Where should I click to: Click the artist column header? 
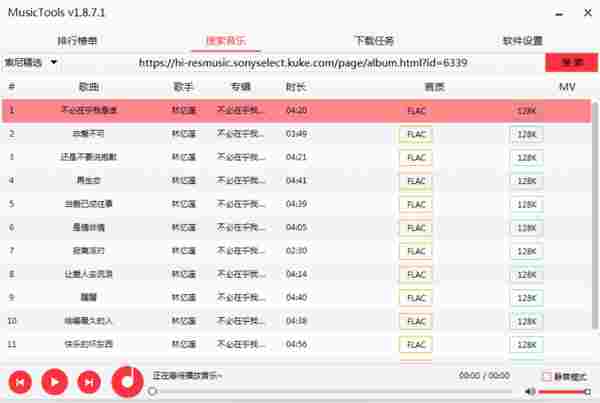click(x=183, y=87)
